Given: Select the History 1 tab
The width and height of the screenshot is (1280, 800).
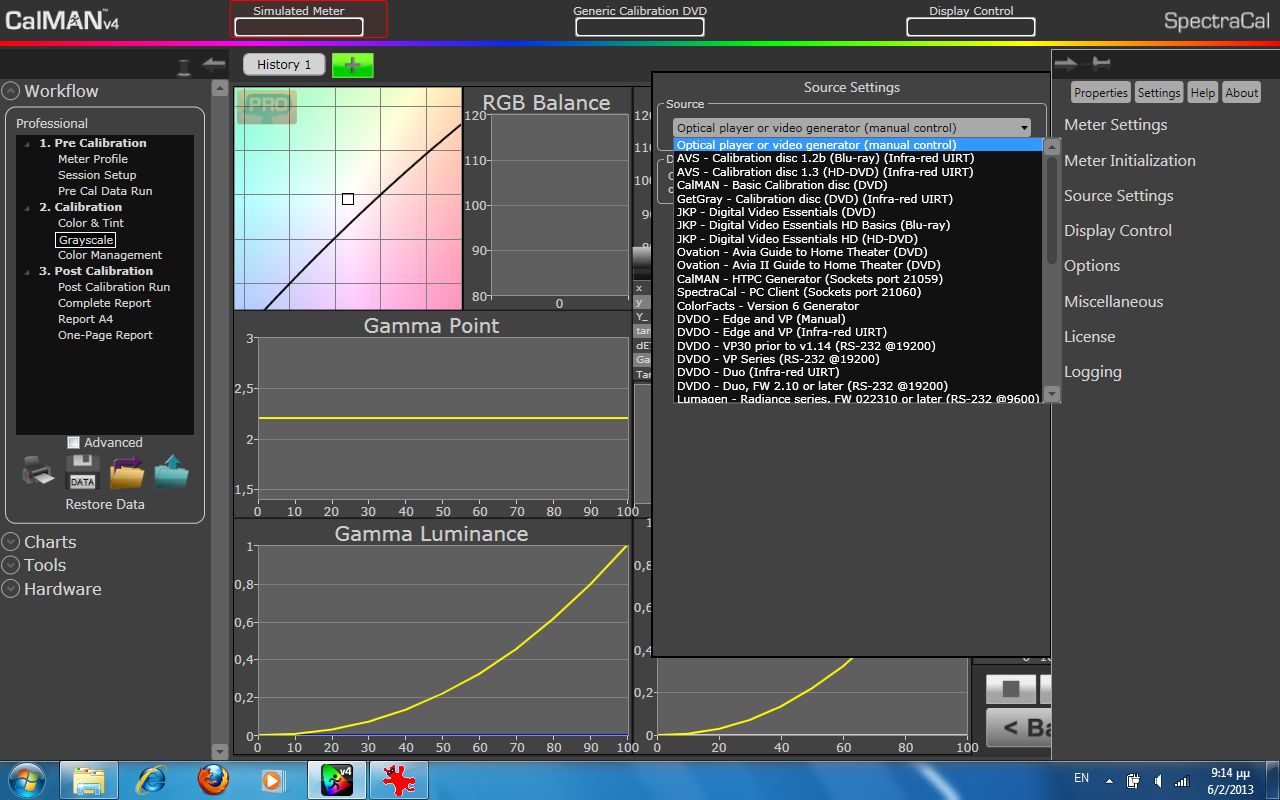Looking at the screenshot, I should (x=284, y=64).
